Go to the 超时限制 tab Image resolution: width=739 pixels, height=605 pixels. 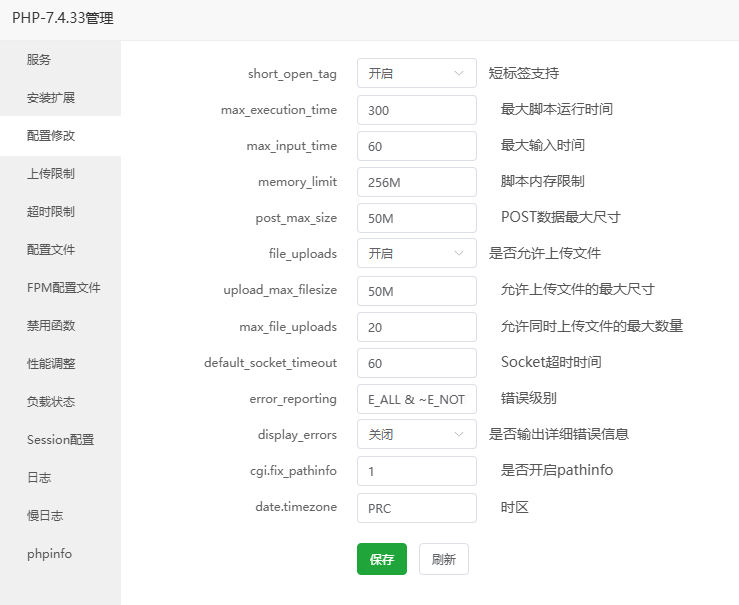click(x=51, y=212)
